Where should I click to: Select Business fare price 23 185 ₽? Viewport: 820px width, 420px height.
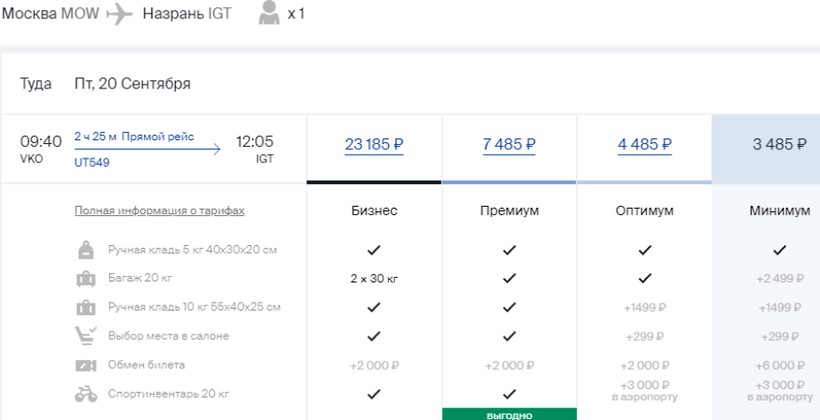click(374, 144)
